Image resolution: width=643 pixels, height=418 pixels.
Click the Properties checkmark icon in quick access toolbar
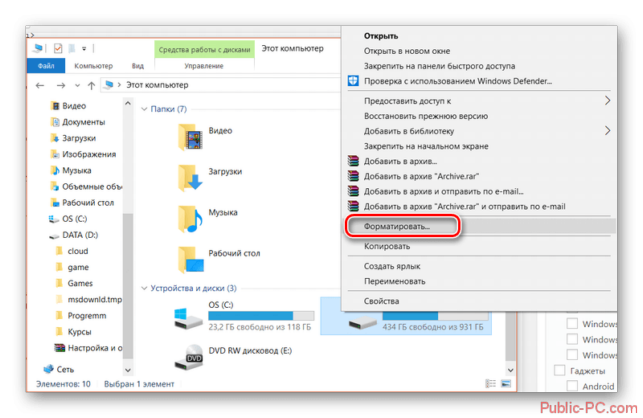click(58, 48)
